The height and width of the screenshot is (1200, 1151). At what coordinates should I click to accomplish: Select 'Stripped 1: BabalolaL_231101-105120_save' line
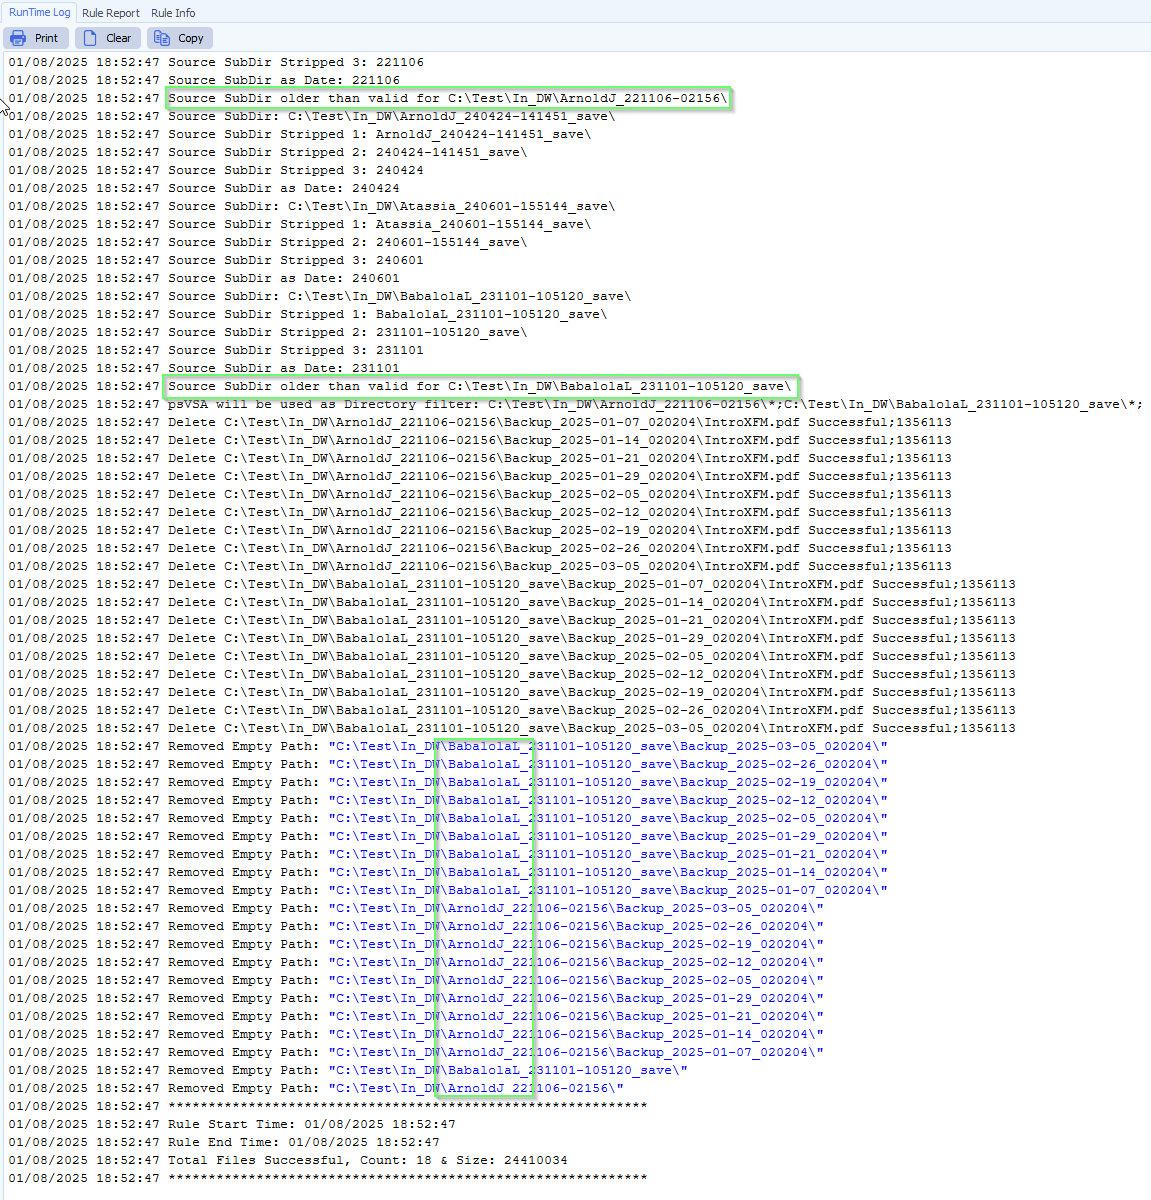pyautogui.click(x=308, y=314)
